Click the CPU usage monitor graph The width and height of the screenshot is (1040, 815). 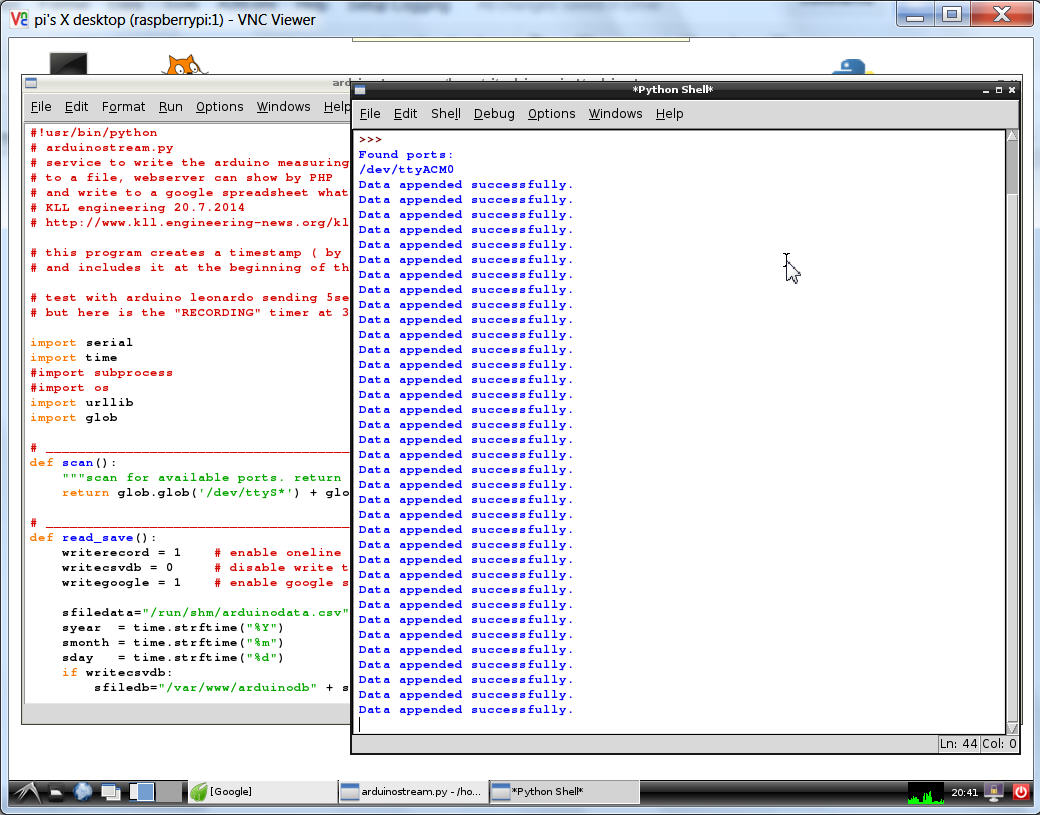925,792
